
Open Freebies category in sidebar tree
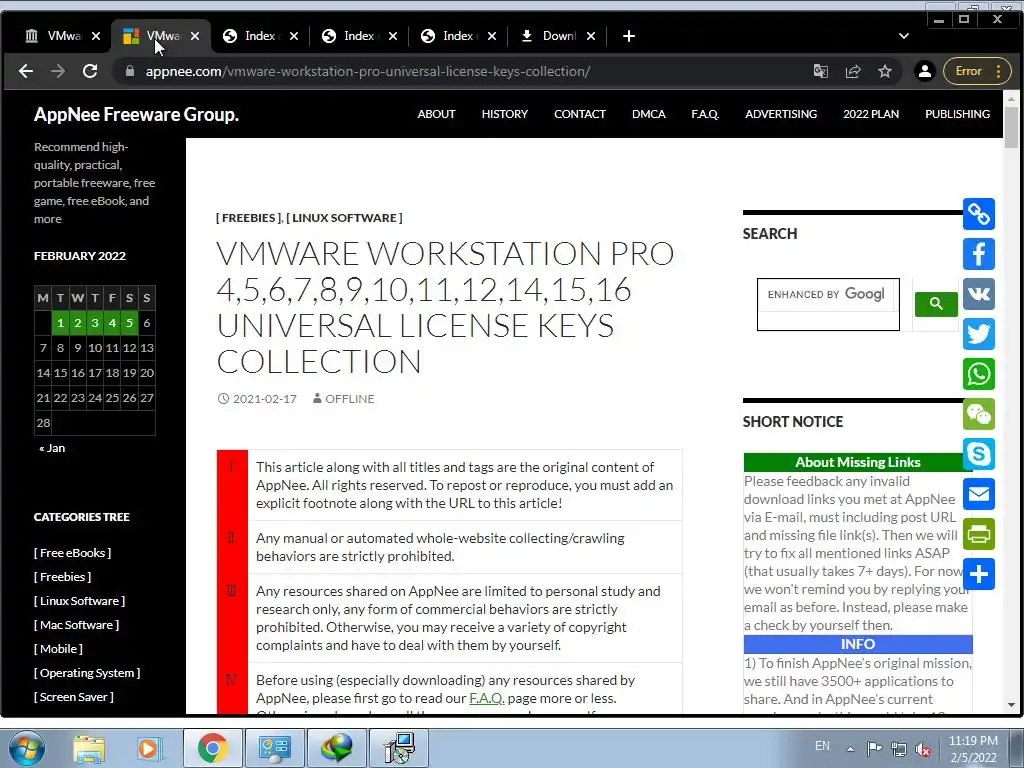63,577
